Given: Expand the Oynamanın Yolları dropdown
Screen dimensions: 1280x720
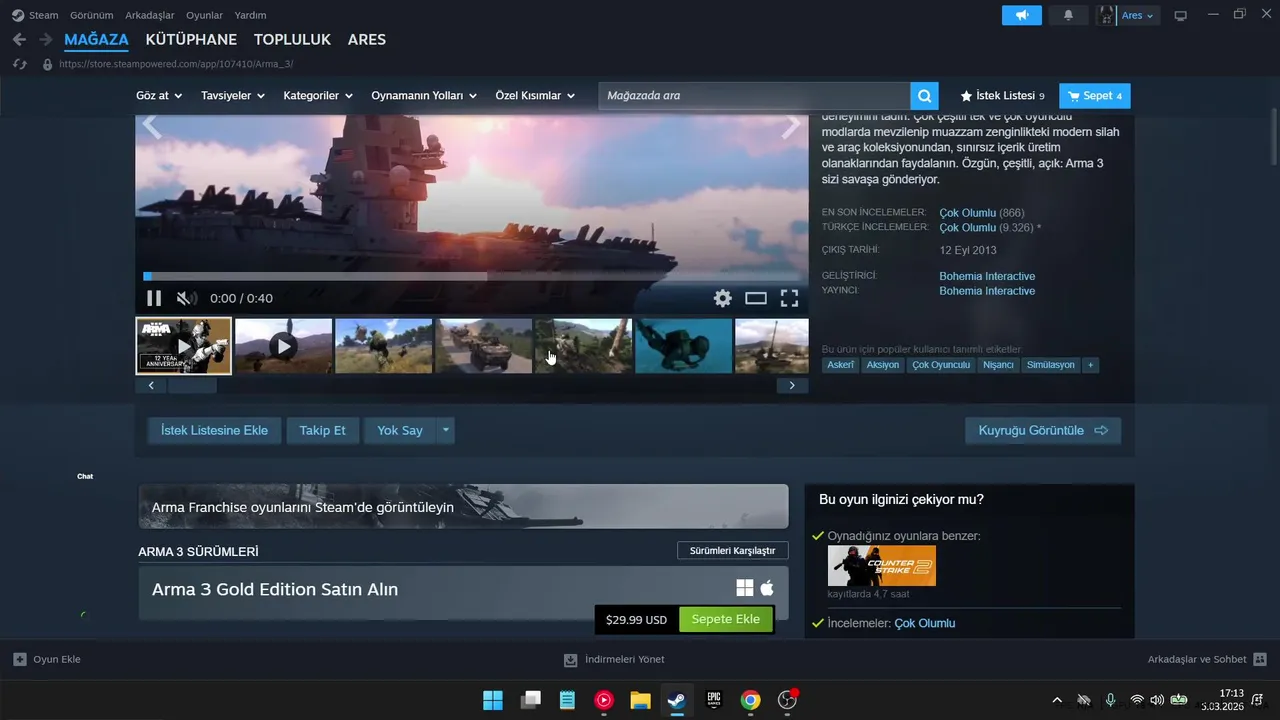Looking at the screenshot, I should tap(424, 96).
